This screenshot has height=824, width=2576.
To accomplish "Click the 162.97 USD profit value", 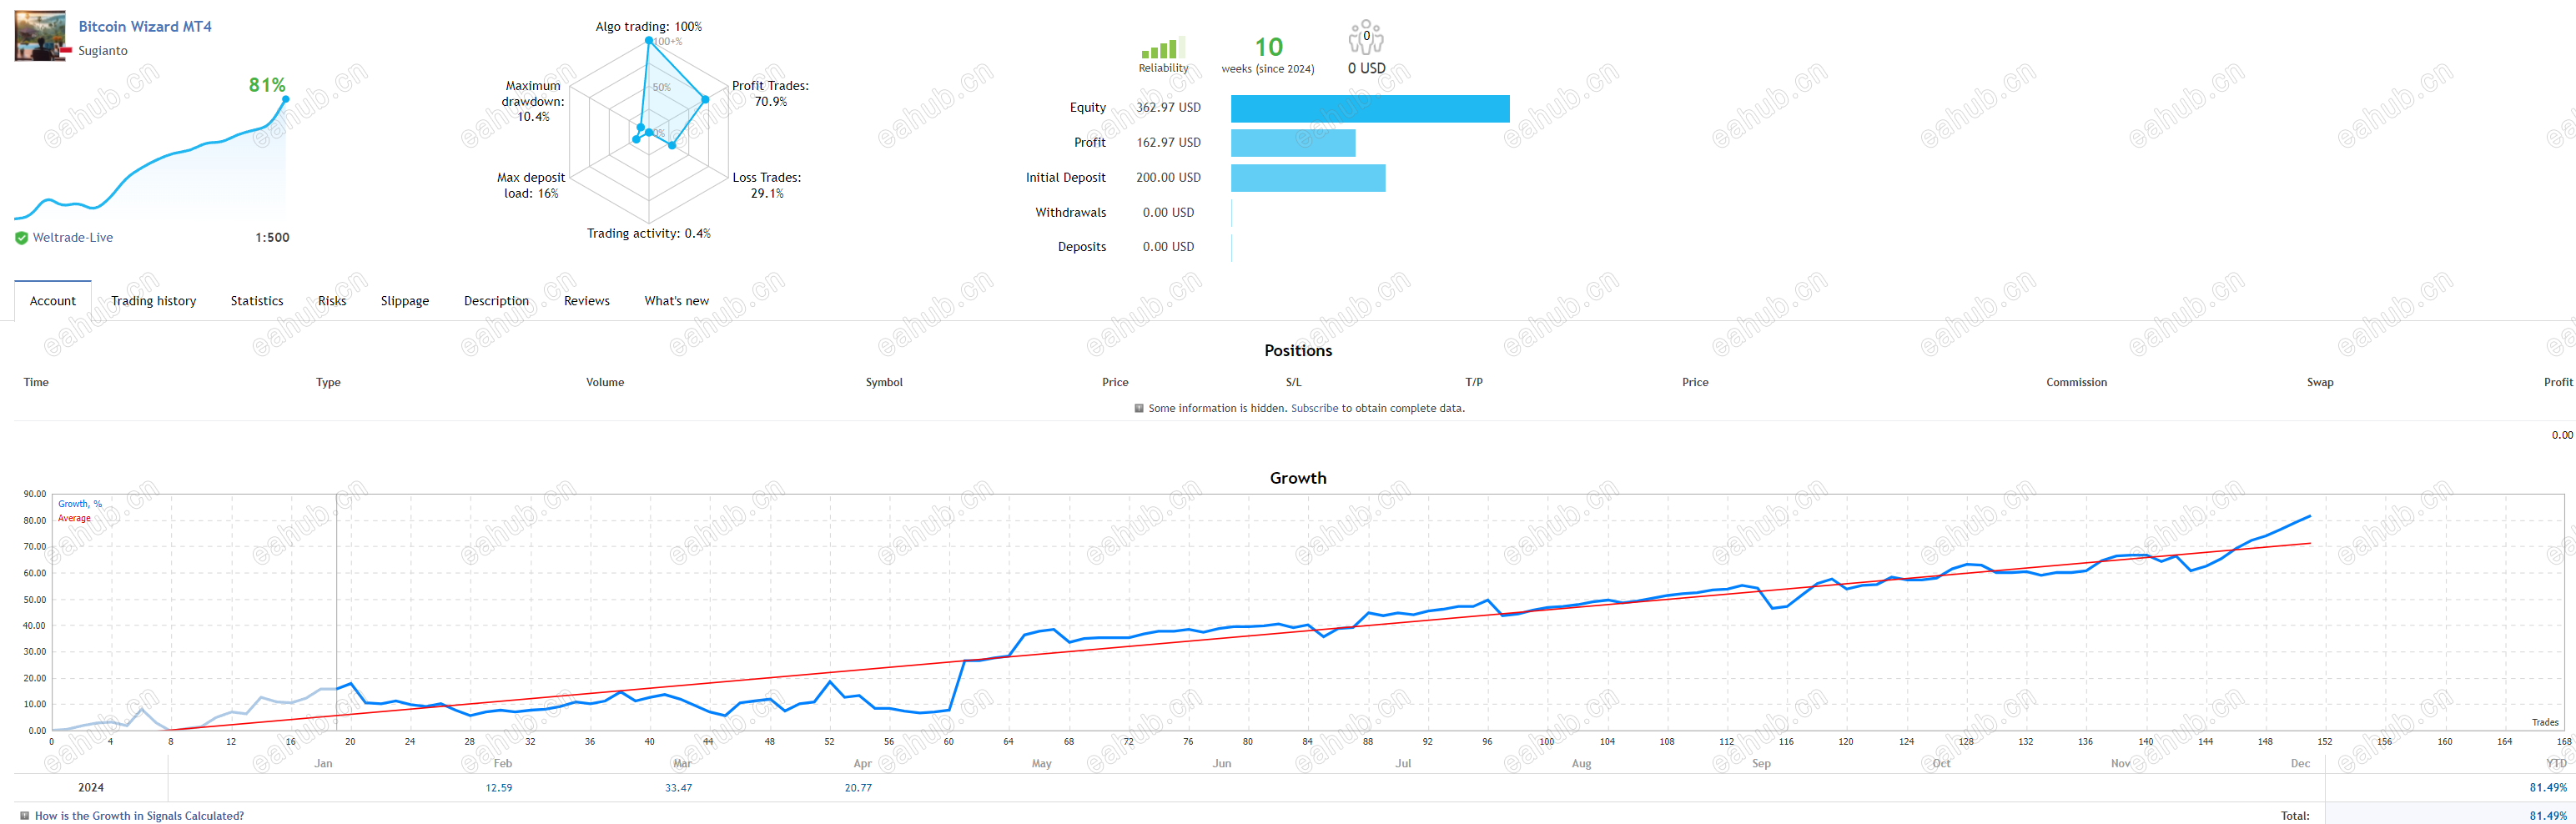I will (x=1168, y=143).
